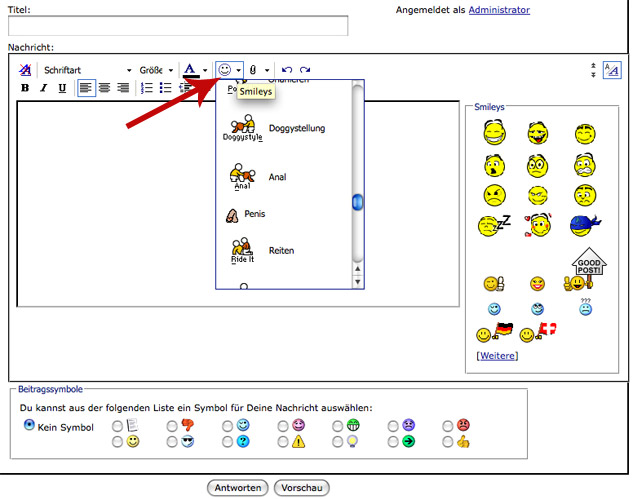Viewport: 633px width, 500px height.
Task: Click the undo arrow in toolbar
Action: tap(287, 70)
